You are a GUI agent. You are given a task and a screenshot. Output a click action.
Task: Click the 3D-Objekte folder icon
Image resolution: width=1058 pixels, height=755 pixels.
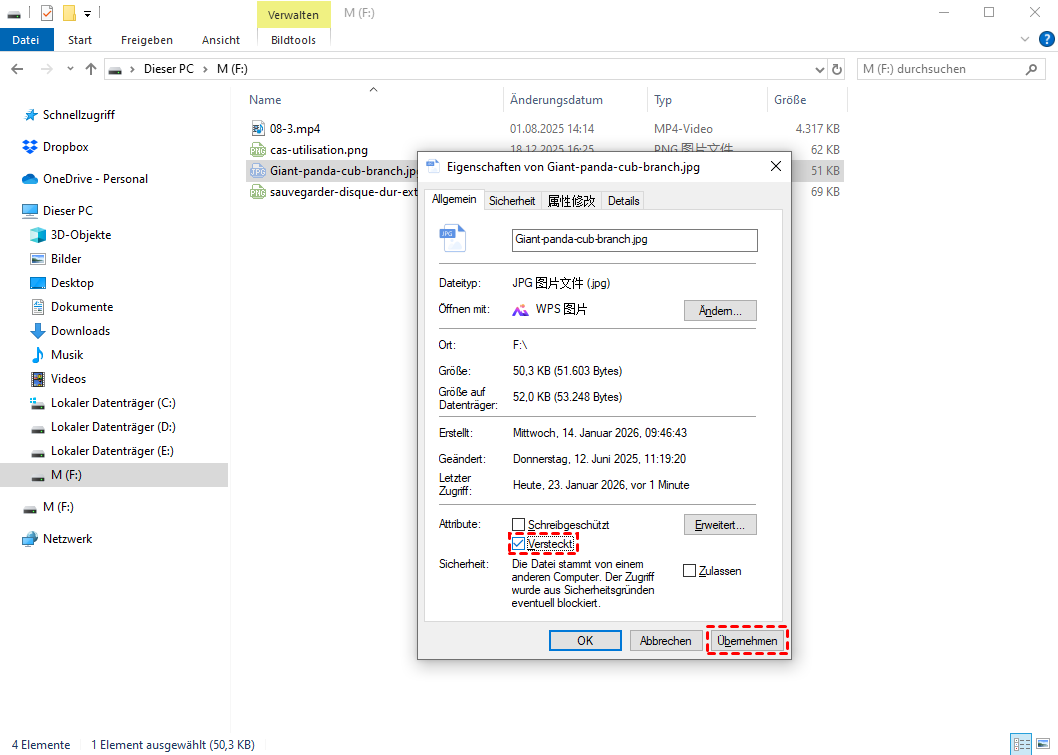point(38,235)
